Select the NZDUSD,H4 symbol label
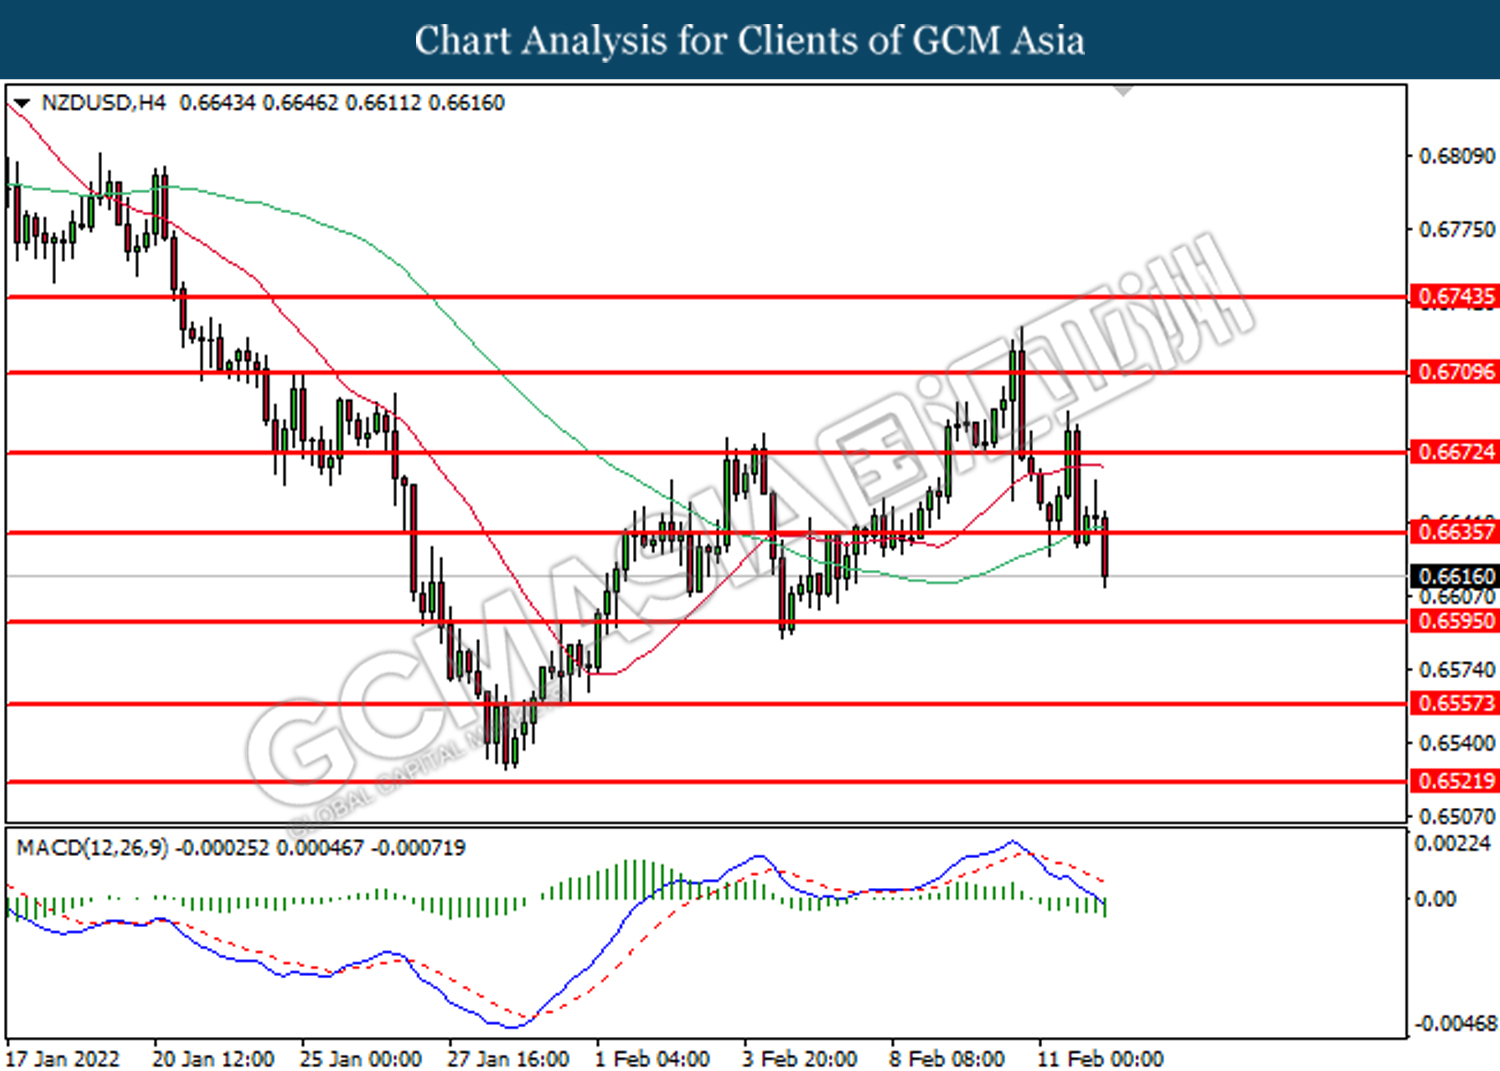The height and width of the screenshot is (1071, 1500). [104, 103]
